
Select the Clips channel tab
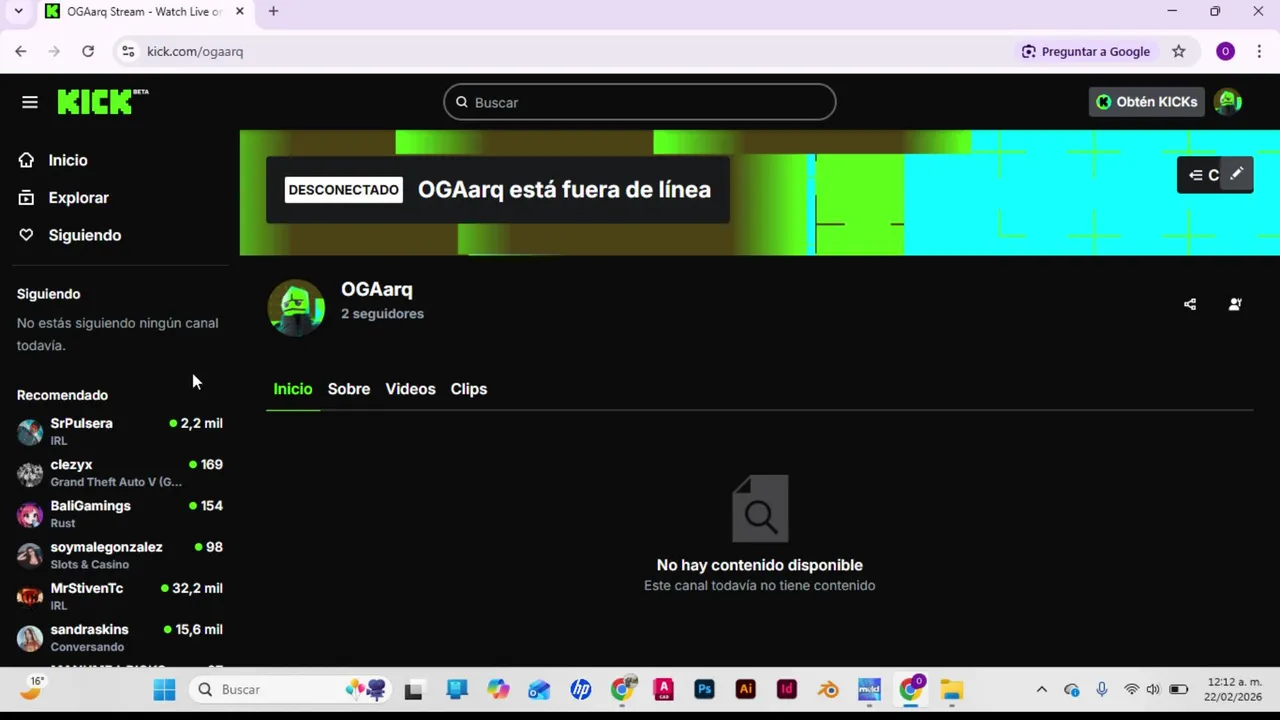(469, 389)
